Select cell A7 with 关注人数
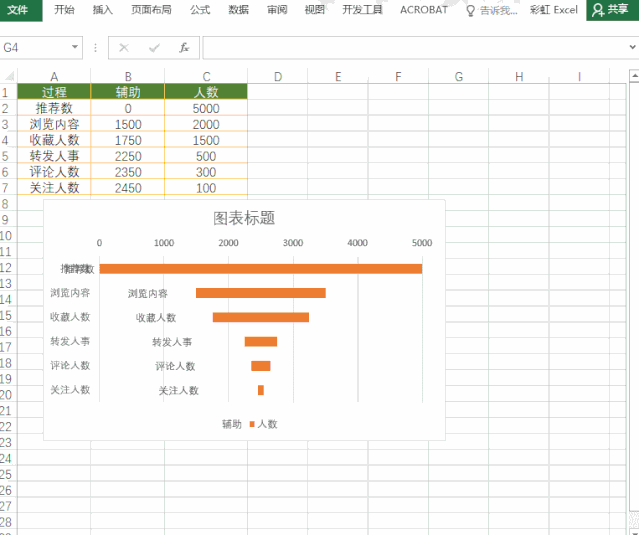This screenshot has width=639, height=535. click(54, 188)
